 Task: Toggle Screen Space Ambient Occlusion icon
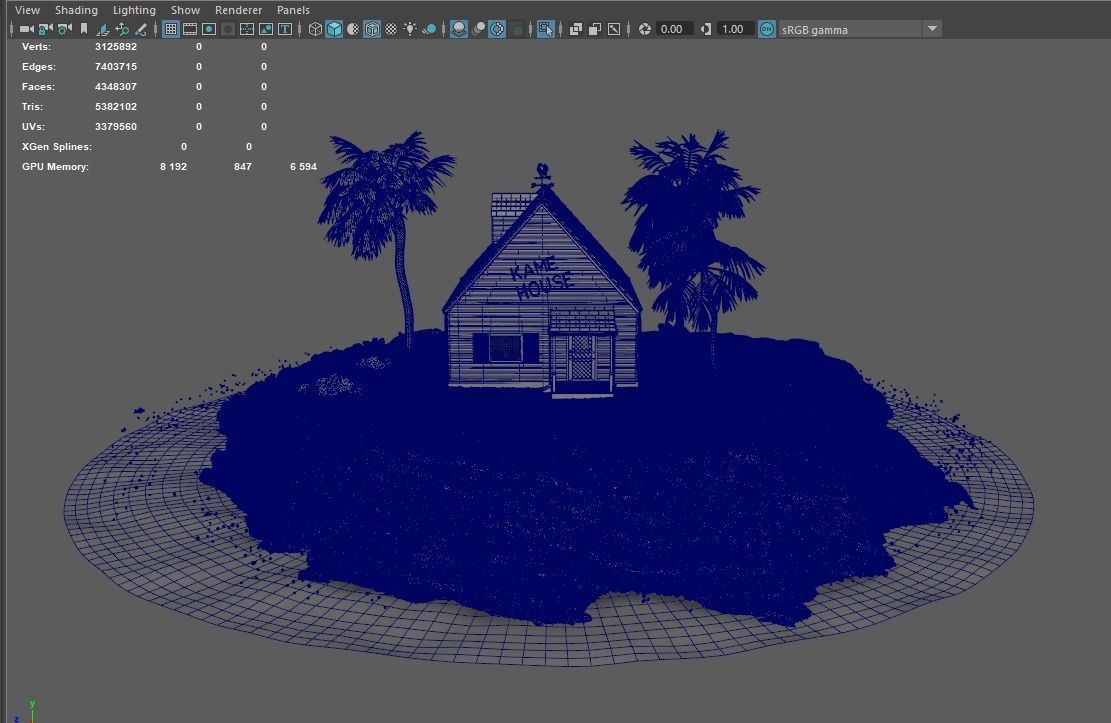pos(459,29)
